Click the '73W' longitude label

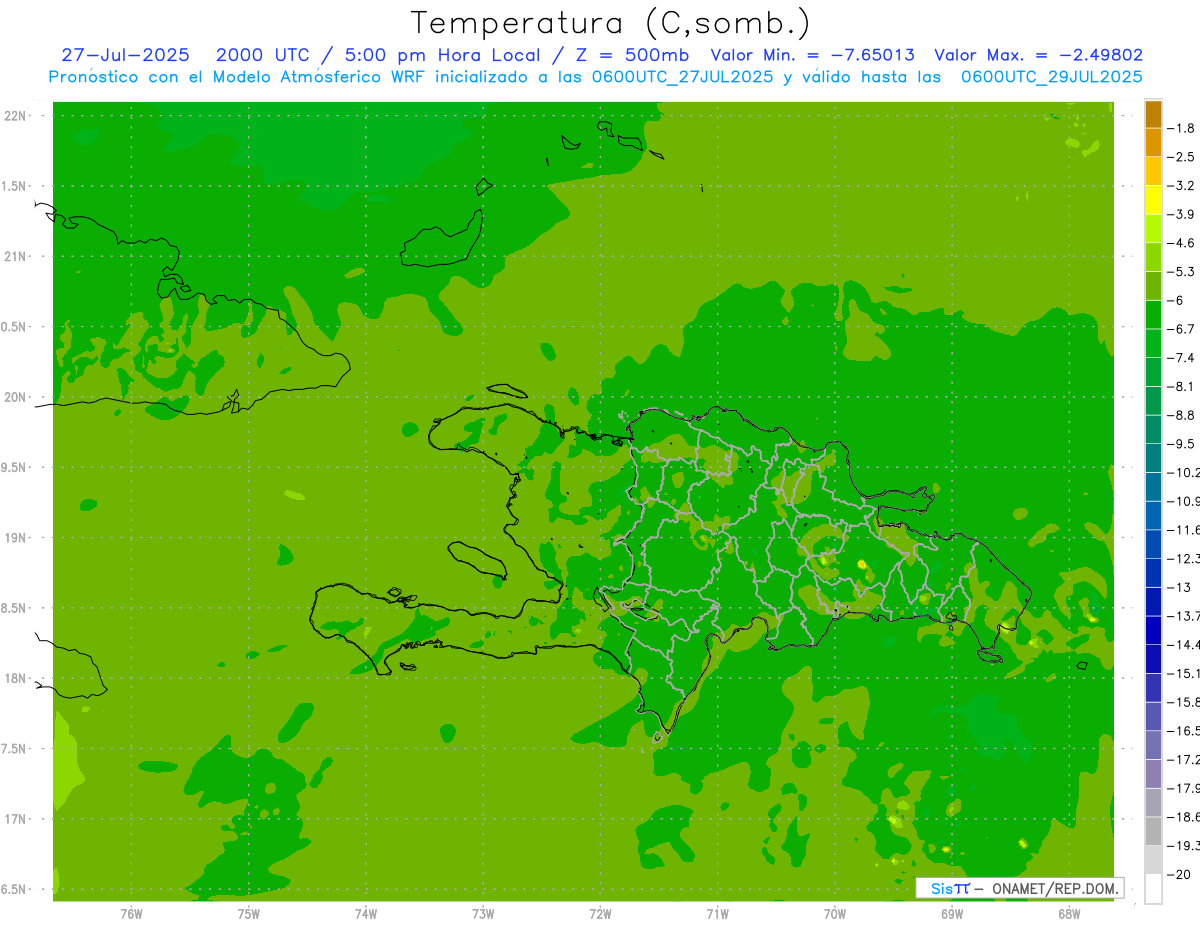pyautogui.click(x=483, y=913)
